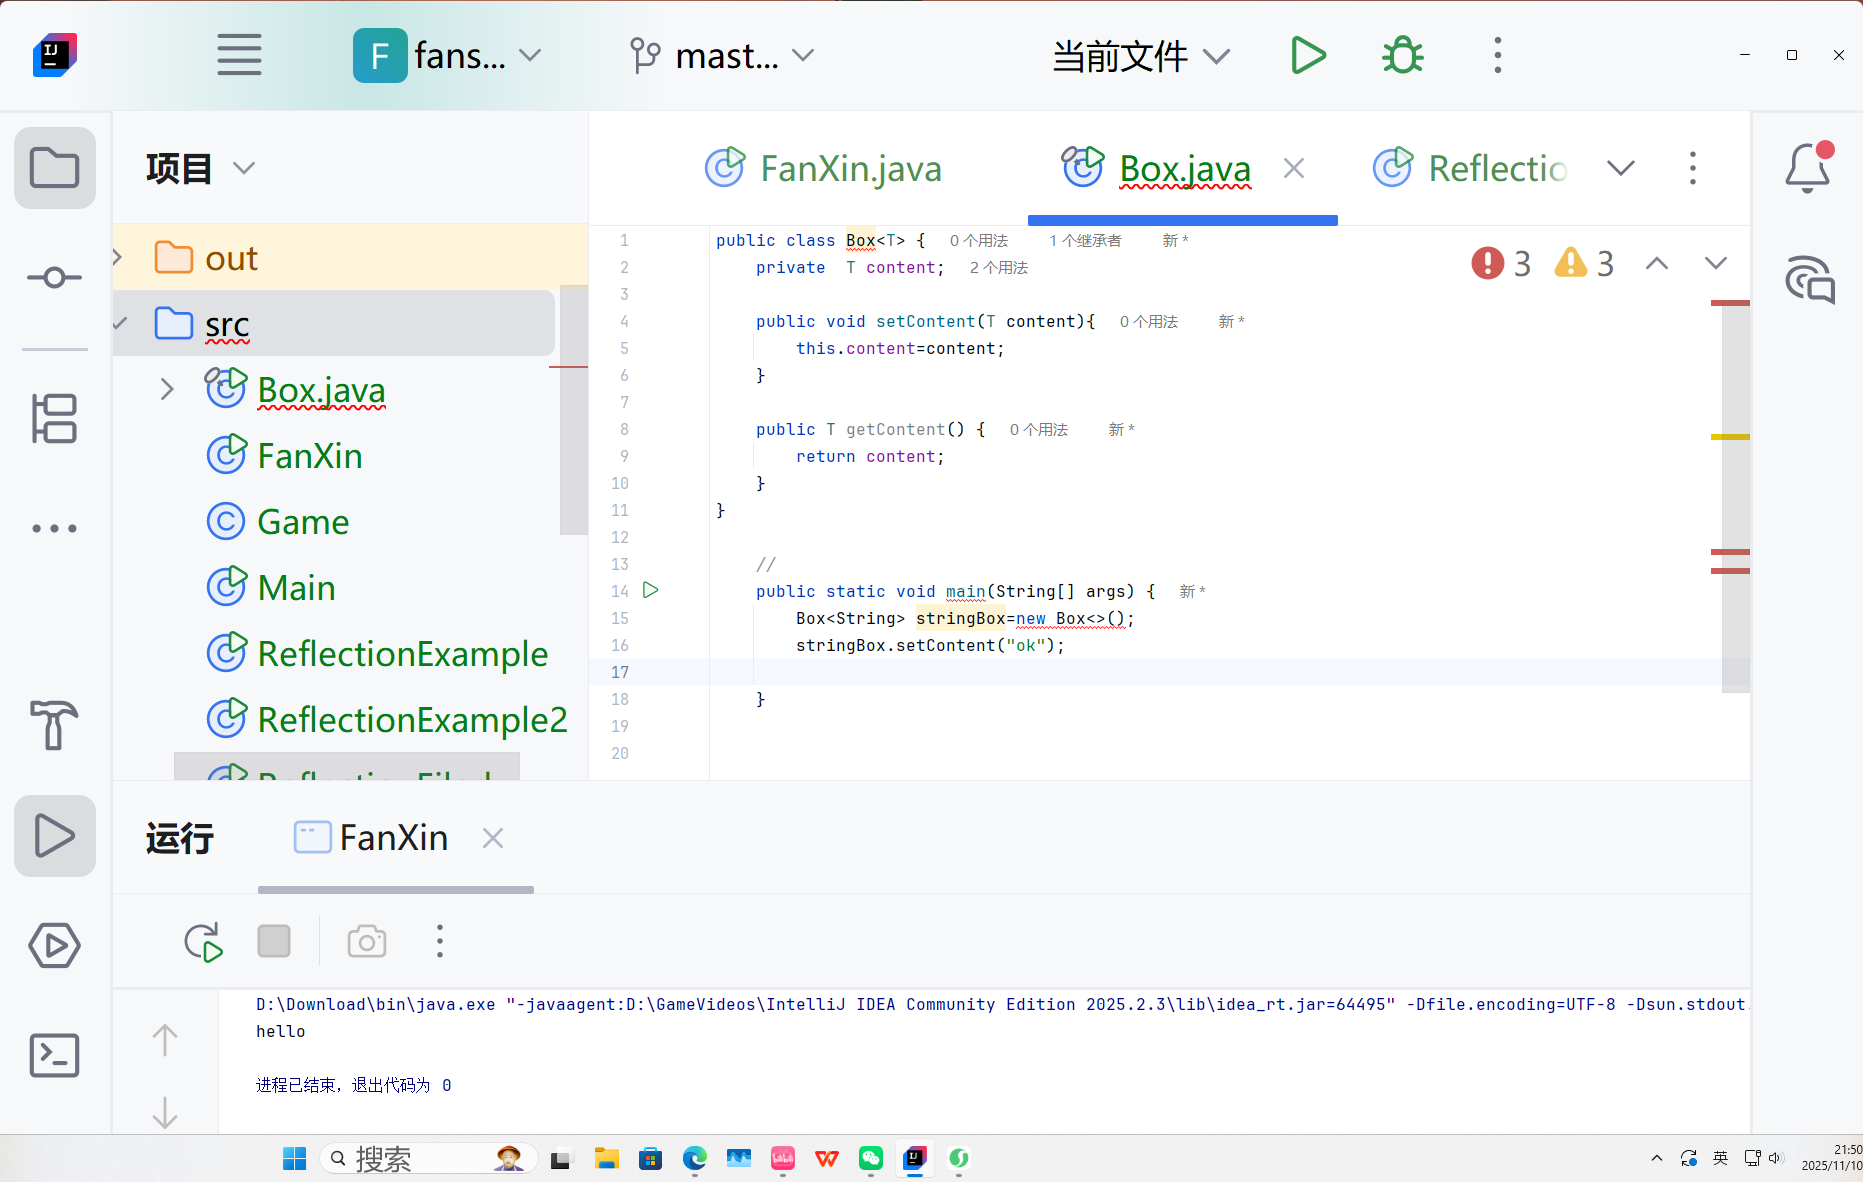Open the AI assistant chat panel icon
Screen dimensions: 1863x1182
click(1810, 279)
